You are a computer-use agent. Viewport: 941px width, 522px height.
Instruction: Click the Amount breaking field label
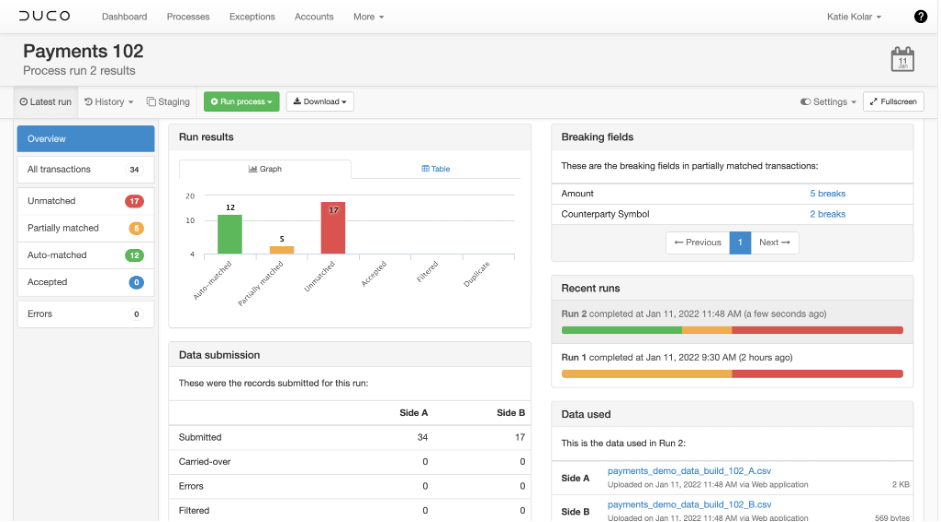(577, 194)
